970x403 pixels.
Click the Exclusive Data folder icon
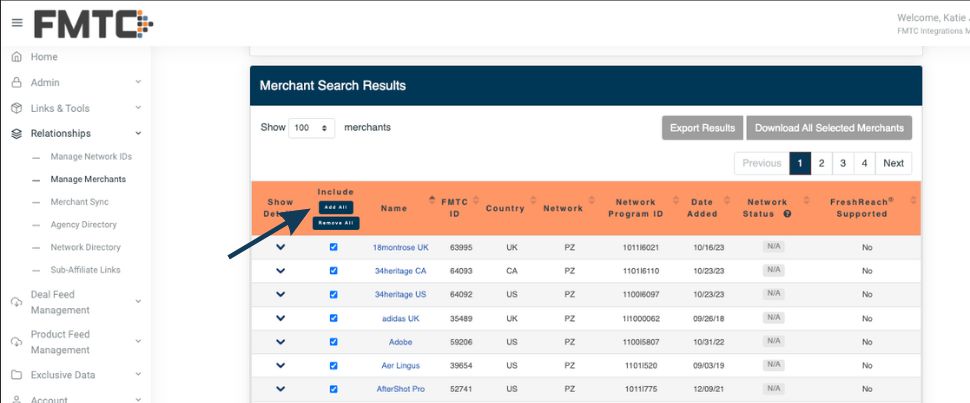coord(16,375)
